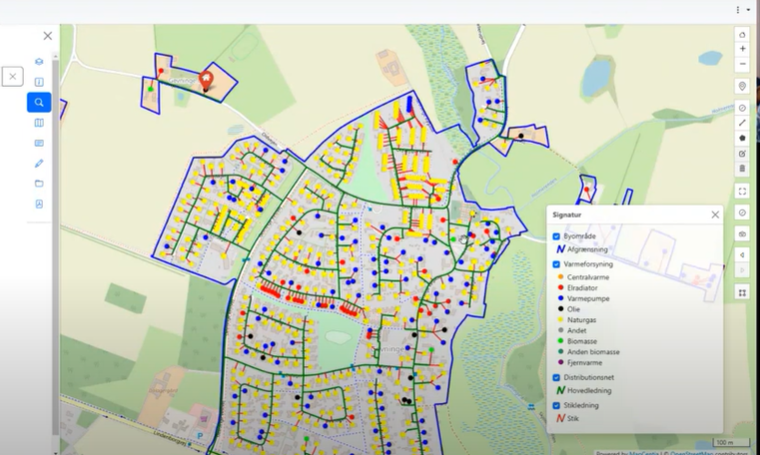Click the yellow Naturgas legend dot
Screen dimensions: 760x455
563,321
